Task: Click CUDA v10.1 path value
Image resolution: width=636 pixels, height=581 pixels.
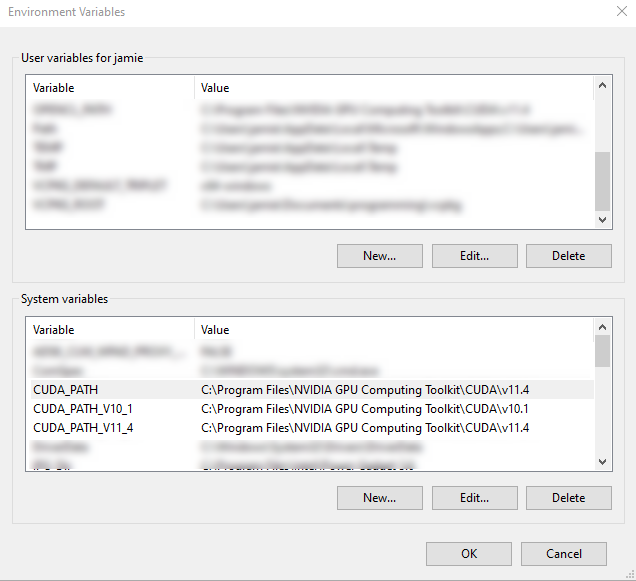Action: pyautogui.click(x=364, y=408)
